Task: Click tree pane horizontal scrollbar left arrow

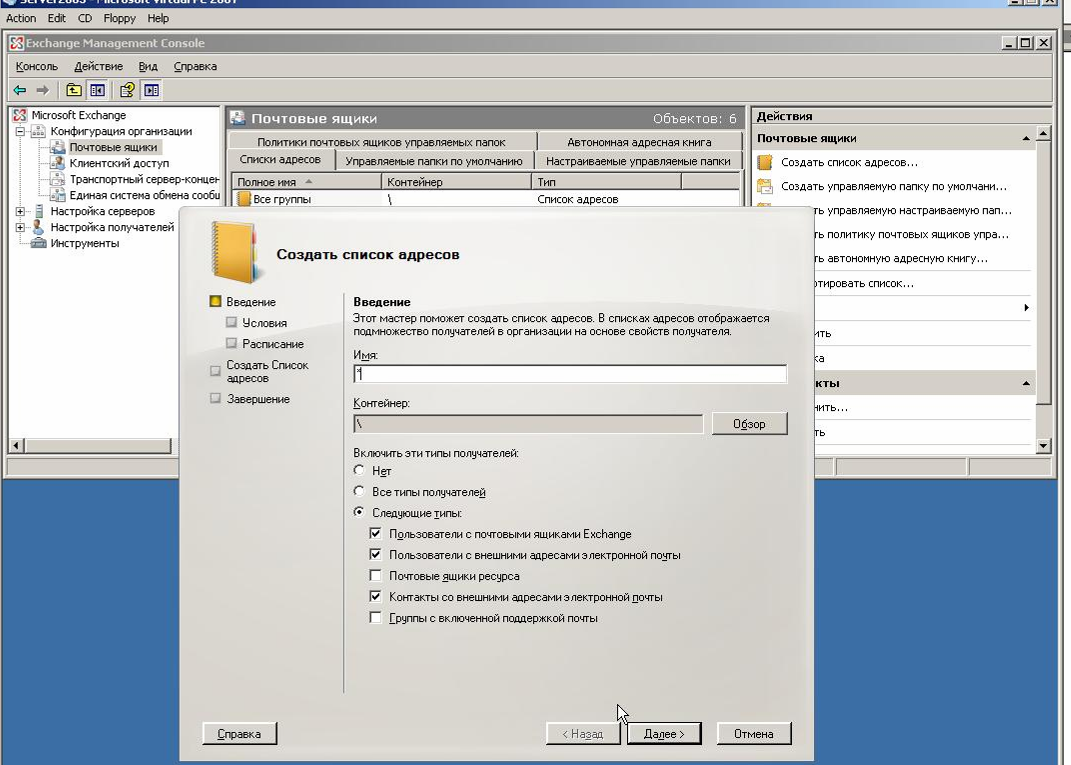Action: (x=16, y=446)
